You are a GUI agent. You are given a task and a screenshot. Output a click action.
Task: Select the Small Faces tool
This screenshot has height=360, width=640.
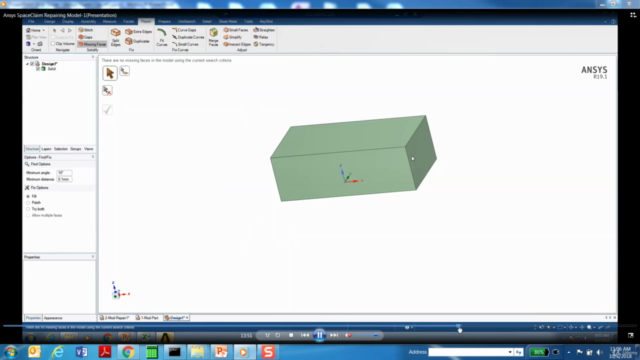236,30
